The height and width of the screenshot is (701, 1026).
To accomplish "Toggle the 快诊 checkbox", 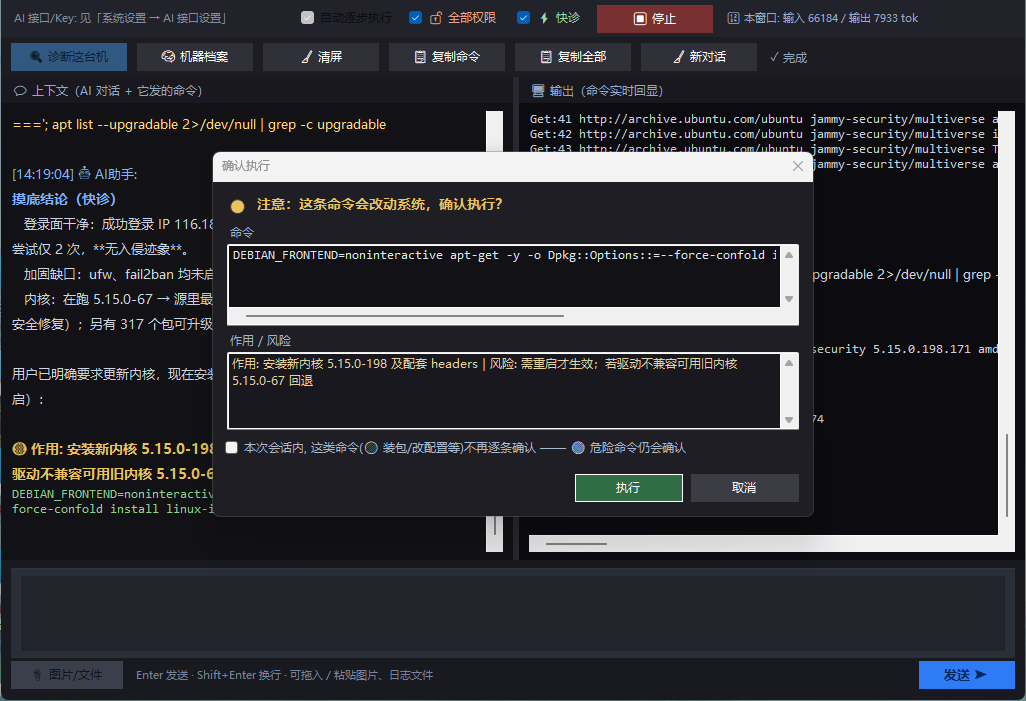I will [523, 18].
